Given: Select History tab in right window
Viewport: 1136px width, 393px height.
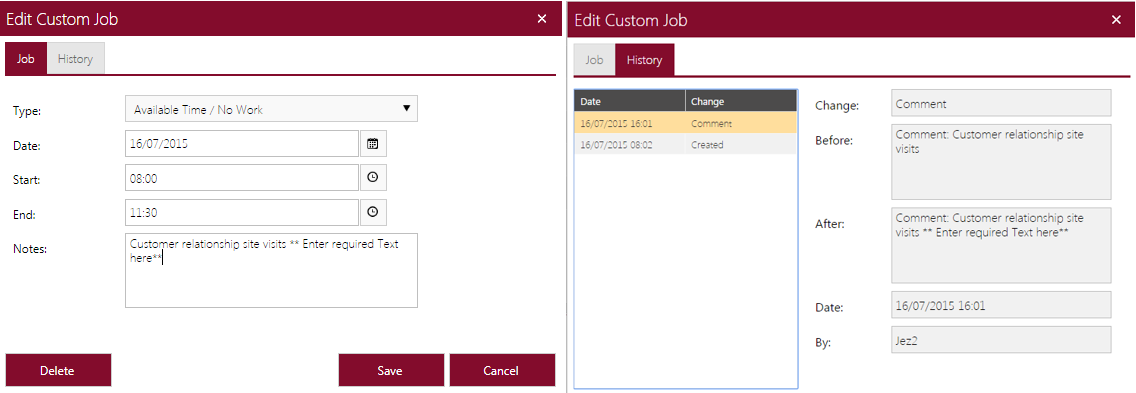Looking at the screenshot, I should (644, 60).
